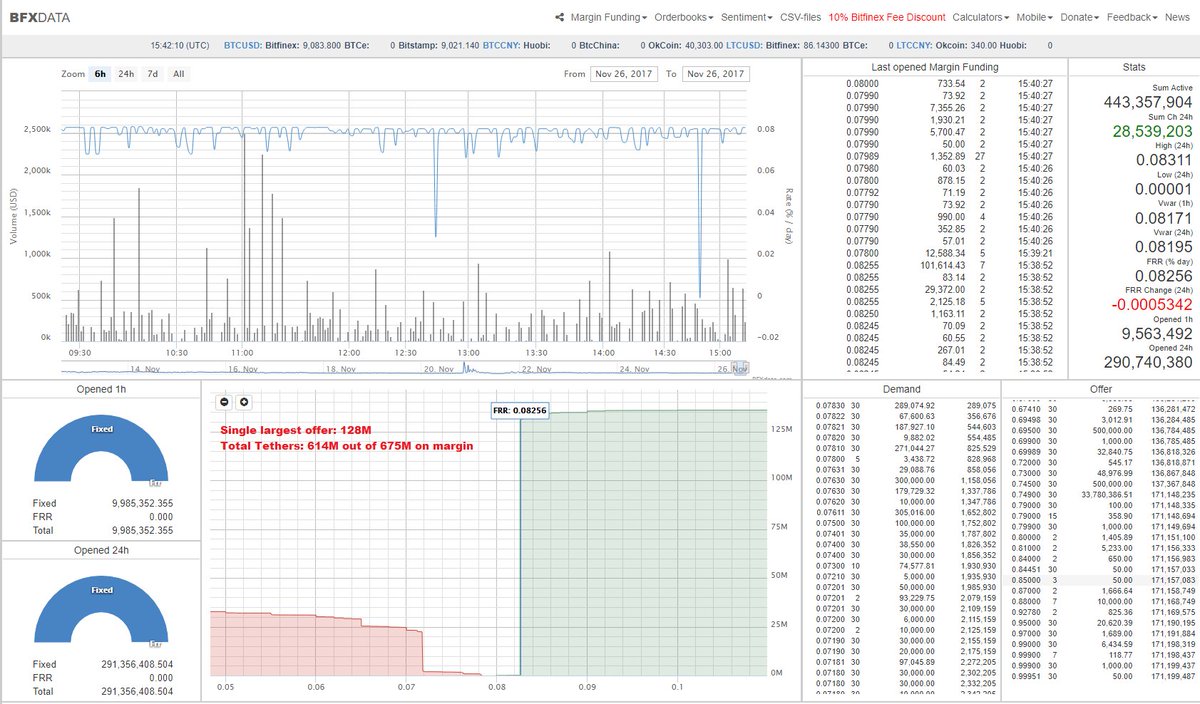Click the To date field

coord(715,74)
